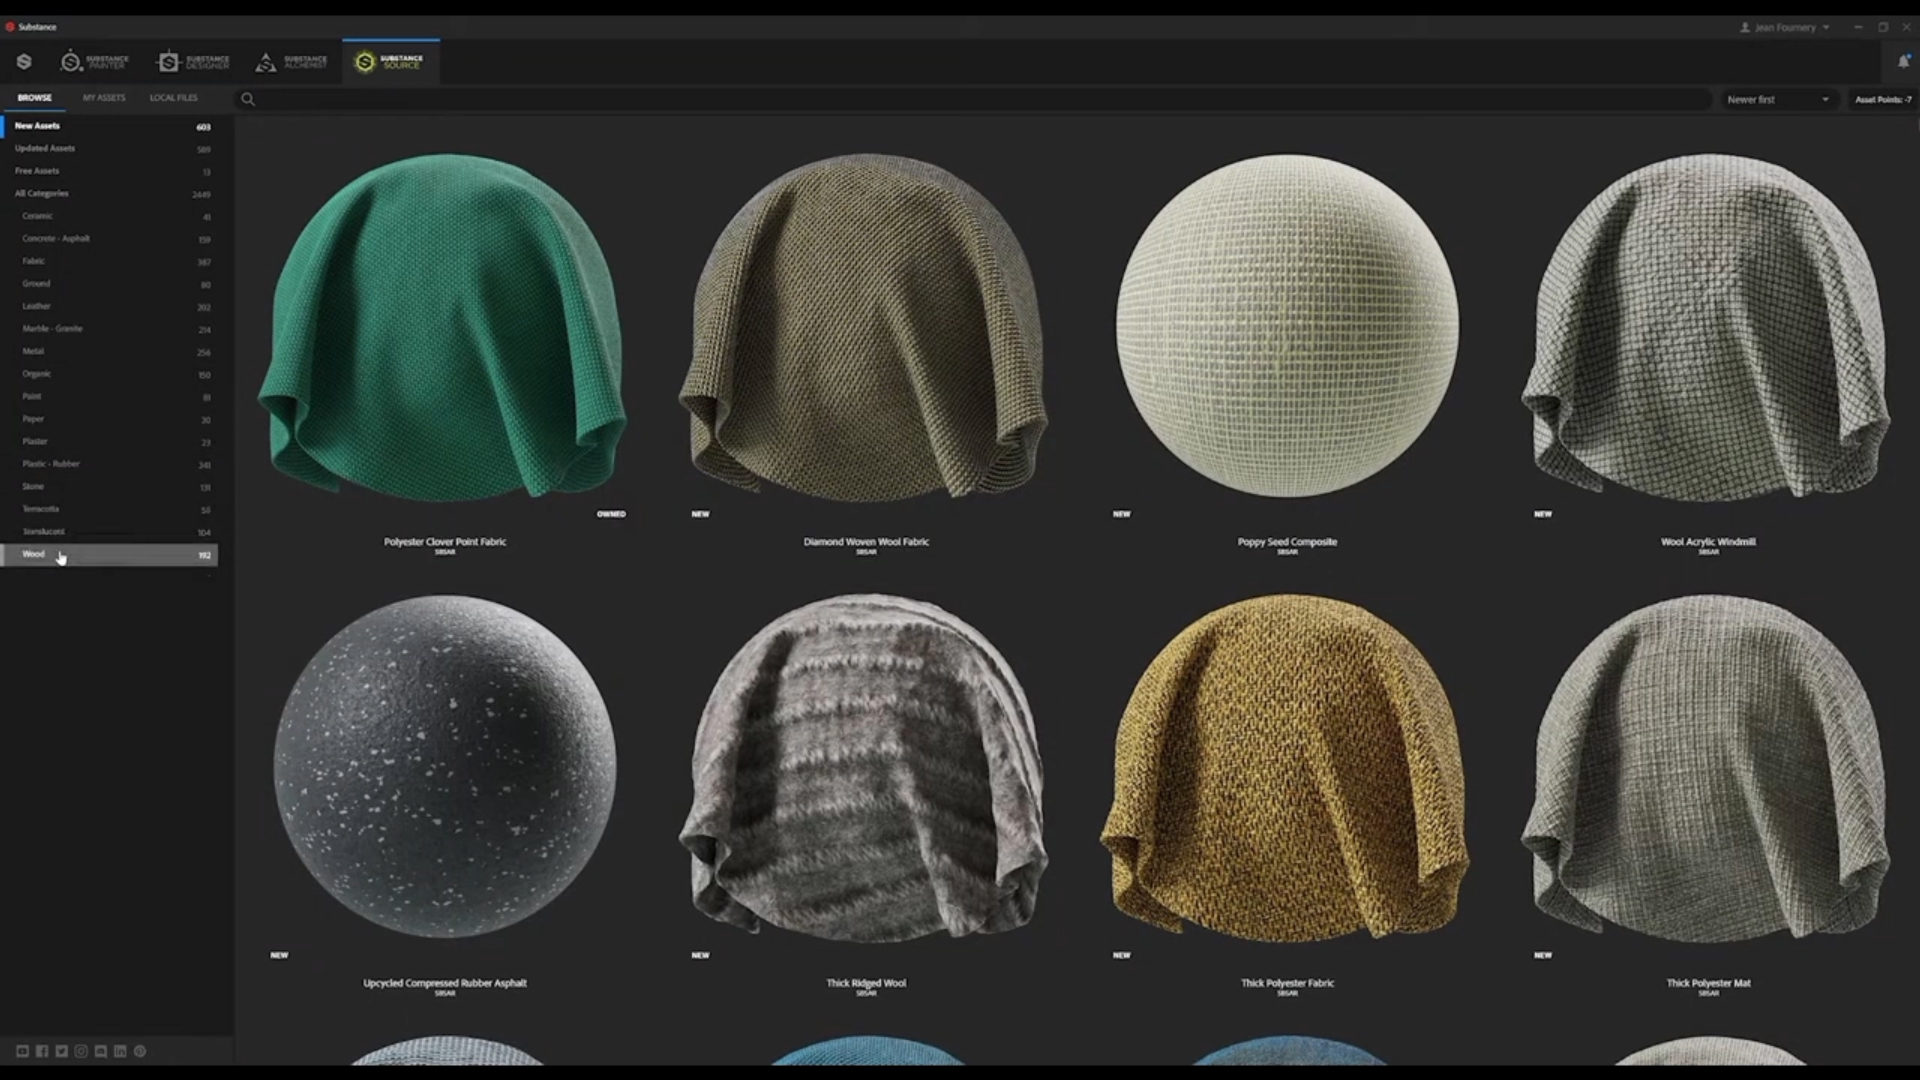
Task: Open Substance Painter from the launcher bar
Action: pos(95,62)
